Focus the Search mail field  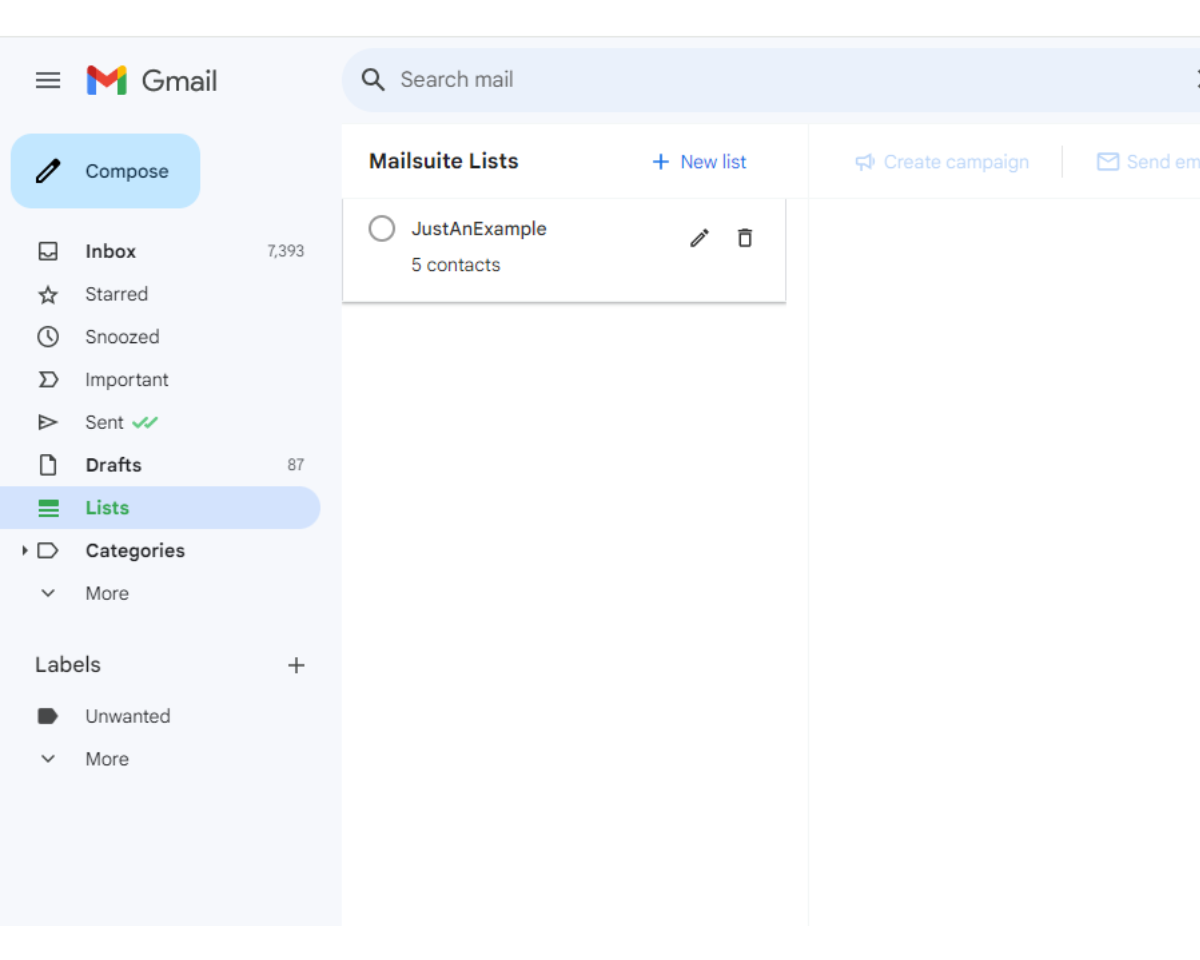click(x=770, y=80)
